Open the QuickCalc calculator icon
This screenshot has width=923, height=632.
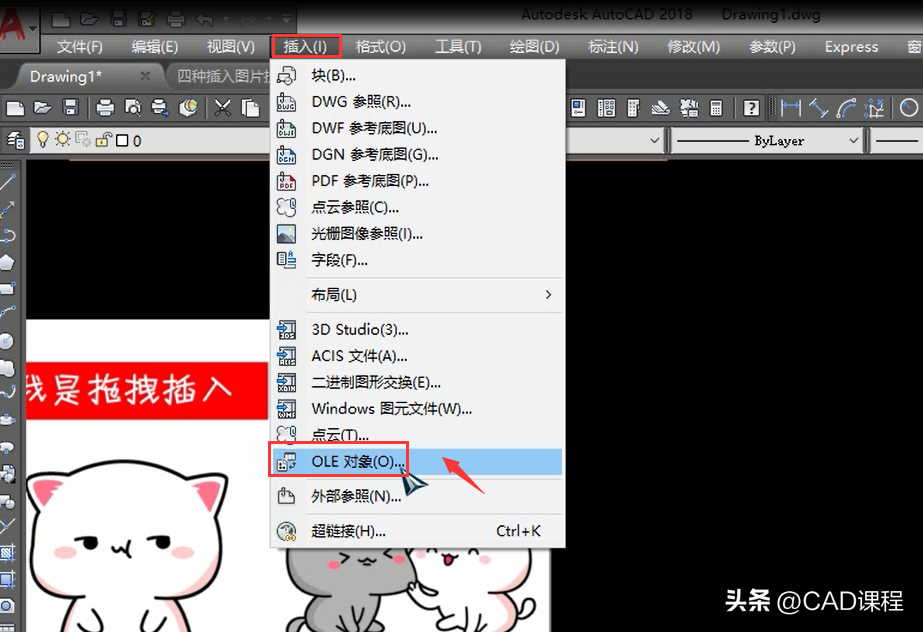(x=716, y=108)
